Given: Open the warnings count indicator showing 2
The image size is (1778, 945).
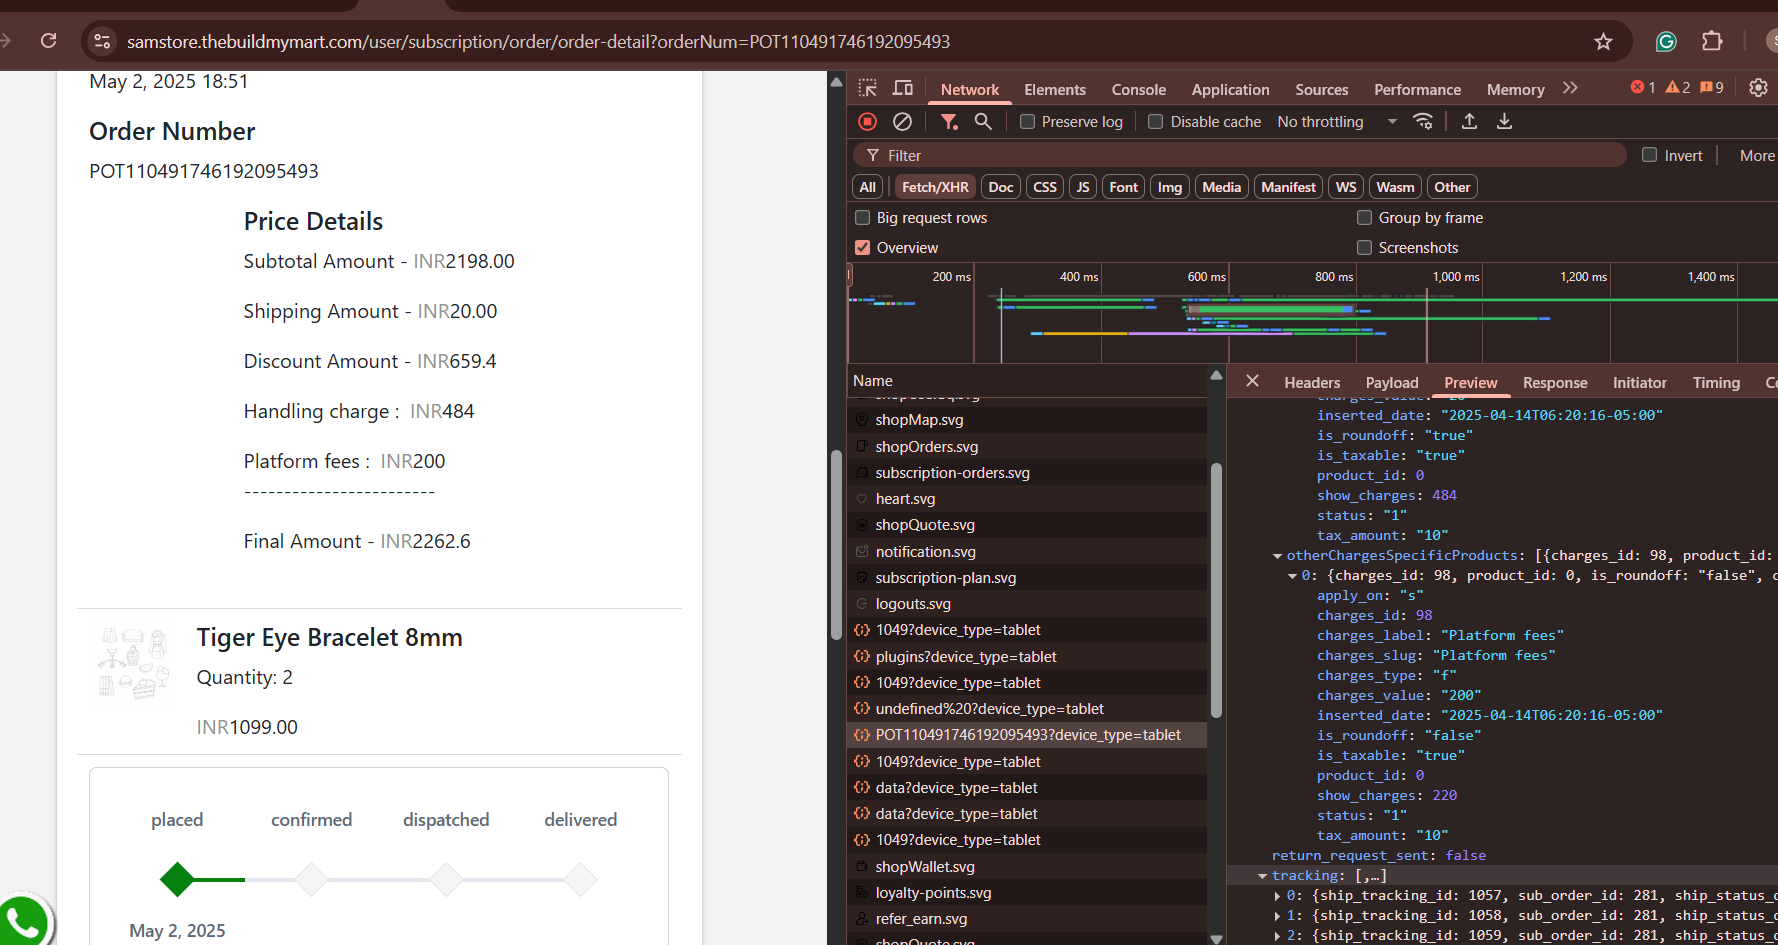Looking at the screenshot, I should pyautogui.click(x=1678, y=88).
